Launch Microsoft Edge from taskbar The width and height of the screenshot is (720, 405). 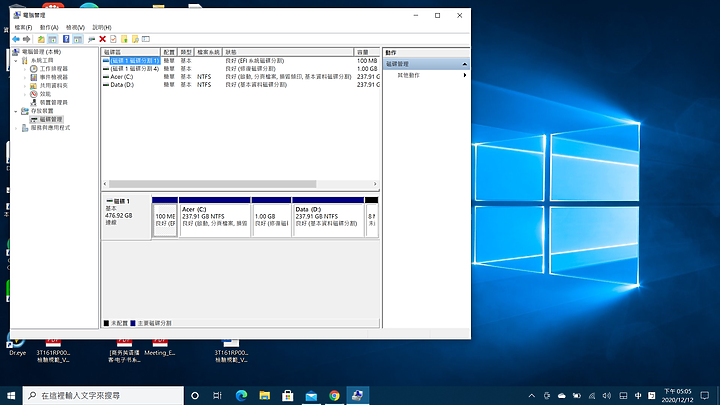coord(241,395)
